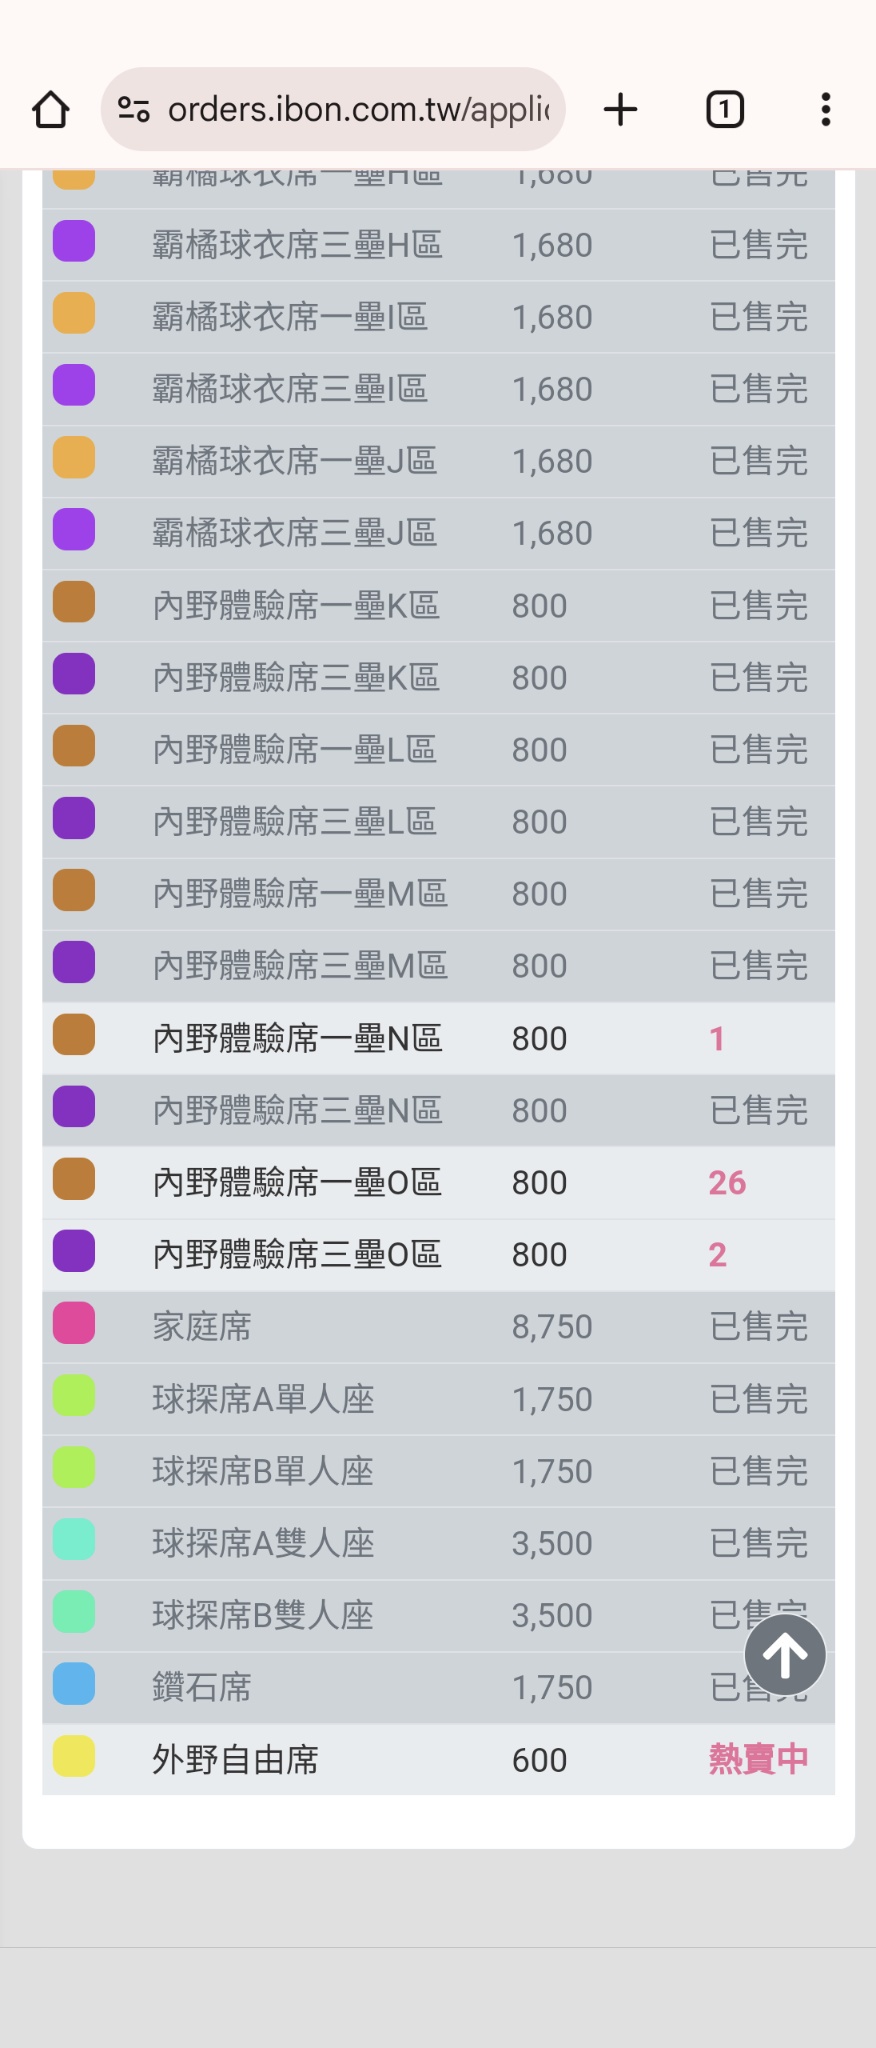Open the tab switcher showing 1 tab
The height and width of the screenshot is (2048, 876).
coord(725,109)
